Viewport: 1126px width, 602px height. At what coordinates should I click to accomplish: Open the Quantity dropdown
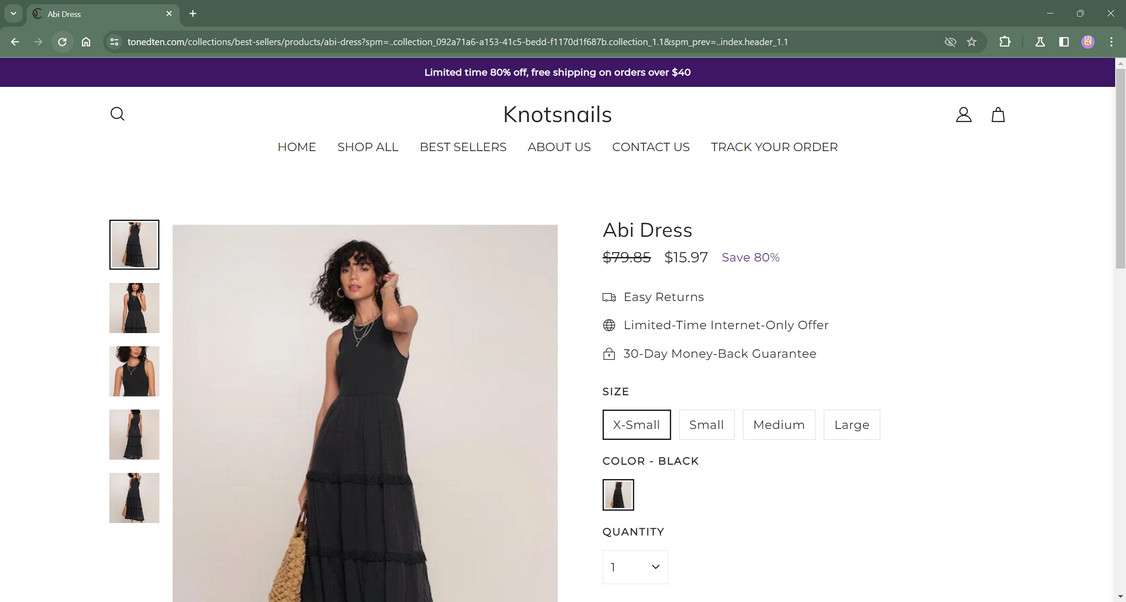(634, 566)
